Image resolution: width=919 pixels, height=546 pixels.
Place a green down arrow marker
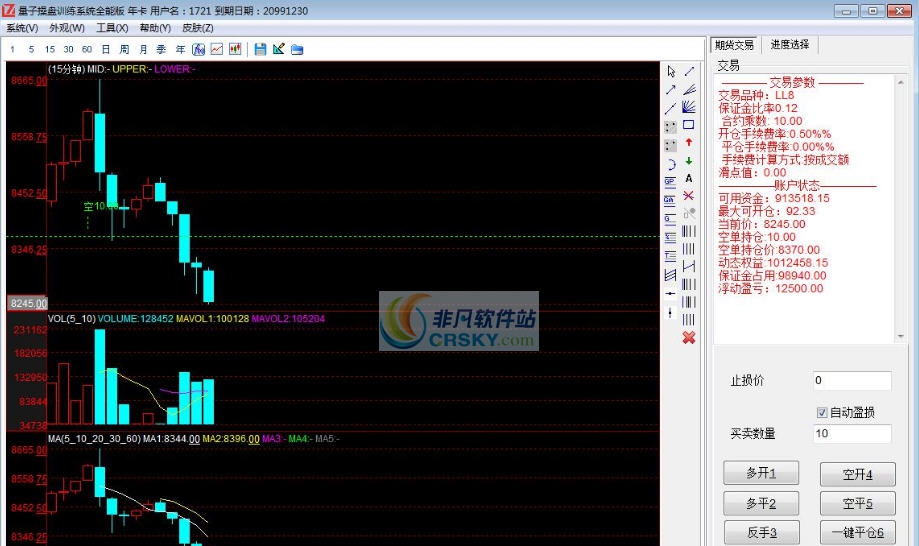click(689, 161)
